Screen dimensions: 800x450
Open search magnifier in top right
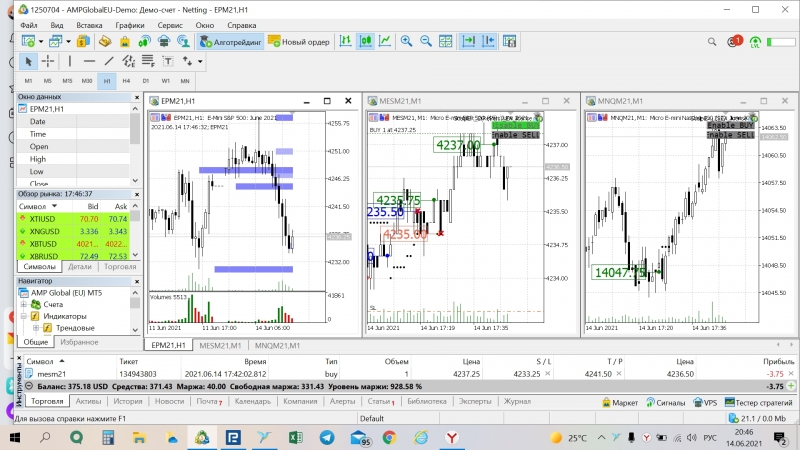[x=712, y=42]
